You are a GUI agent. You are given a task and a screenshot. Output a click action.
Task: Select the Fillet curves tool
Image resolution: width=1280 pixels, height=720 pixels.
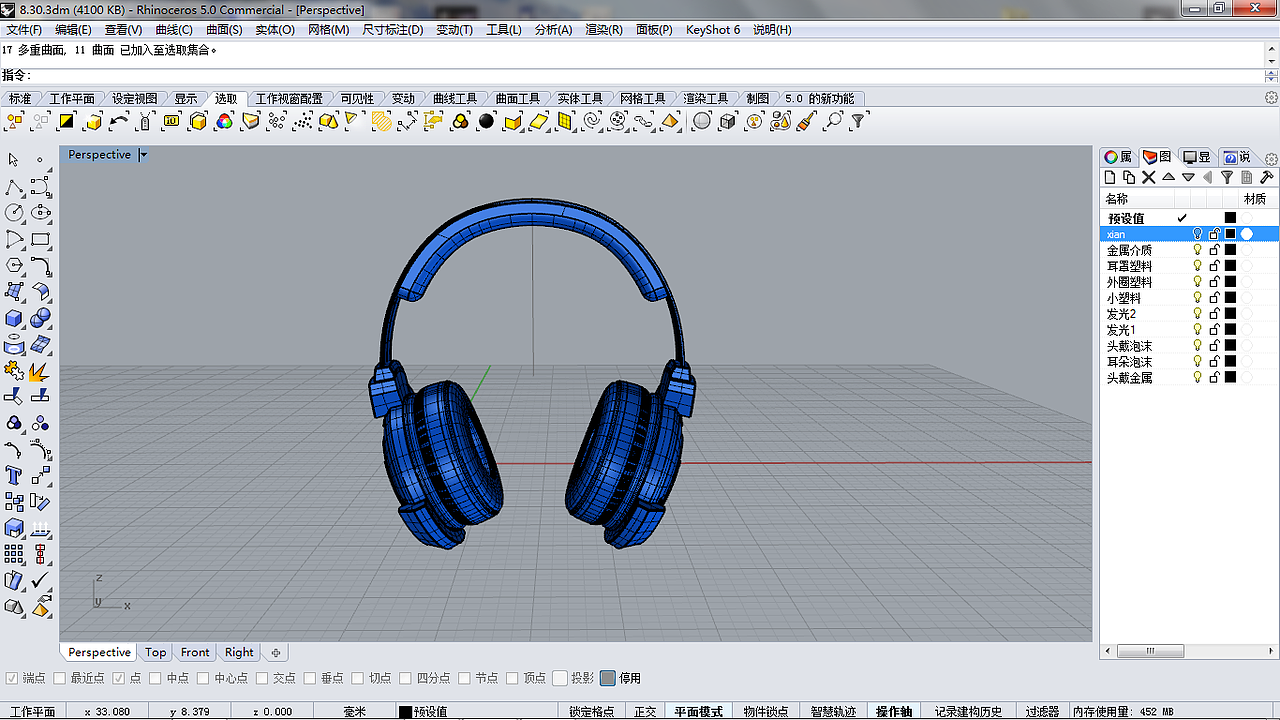click(x=41, y=266)
